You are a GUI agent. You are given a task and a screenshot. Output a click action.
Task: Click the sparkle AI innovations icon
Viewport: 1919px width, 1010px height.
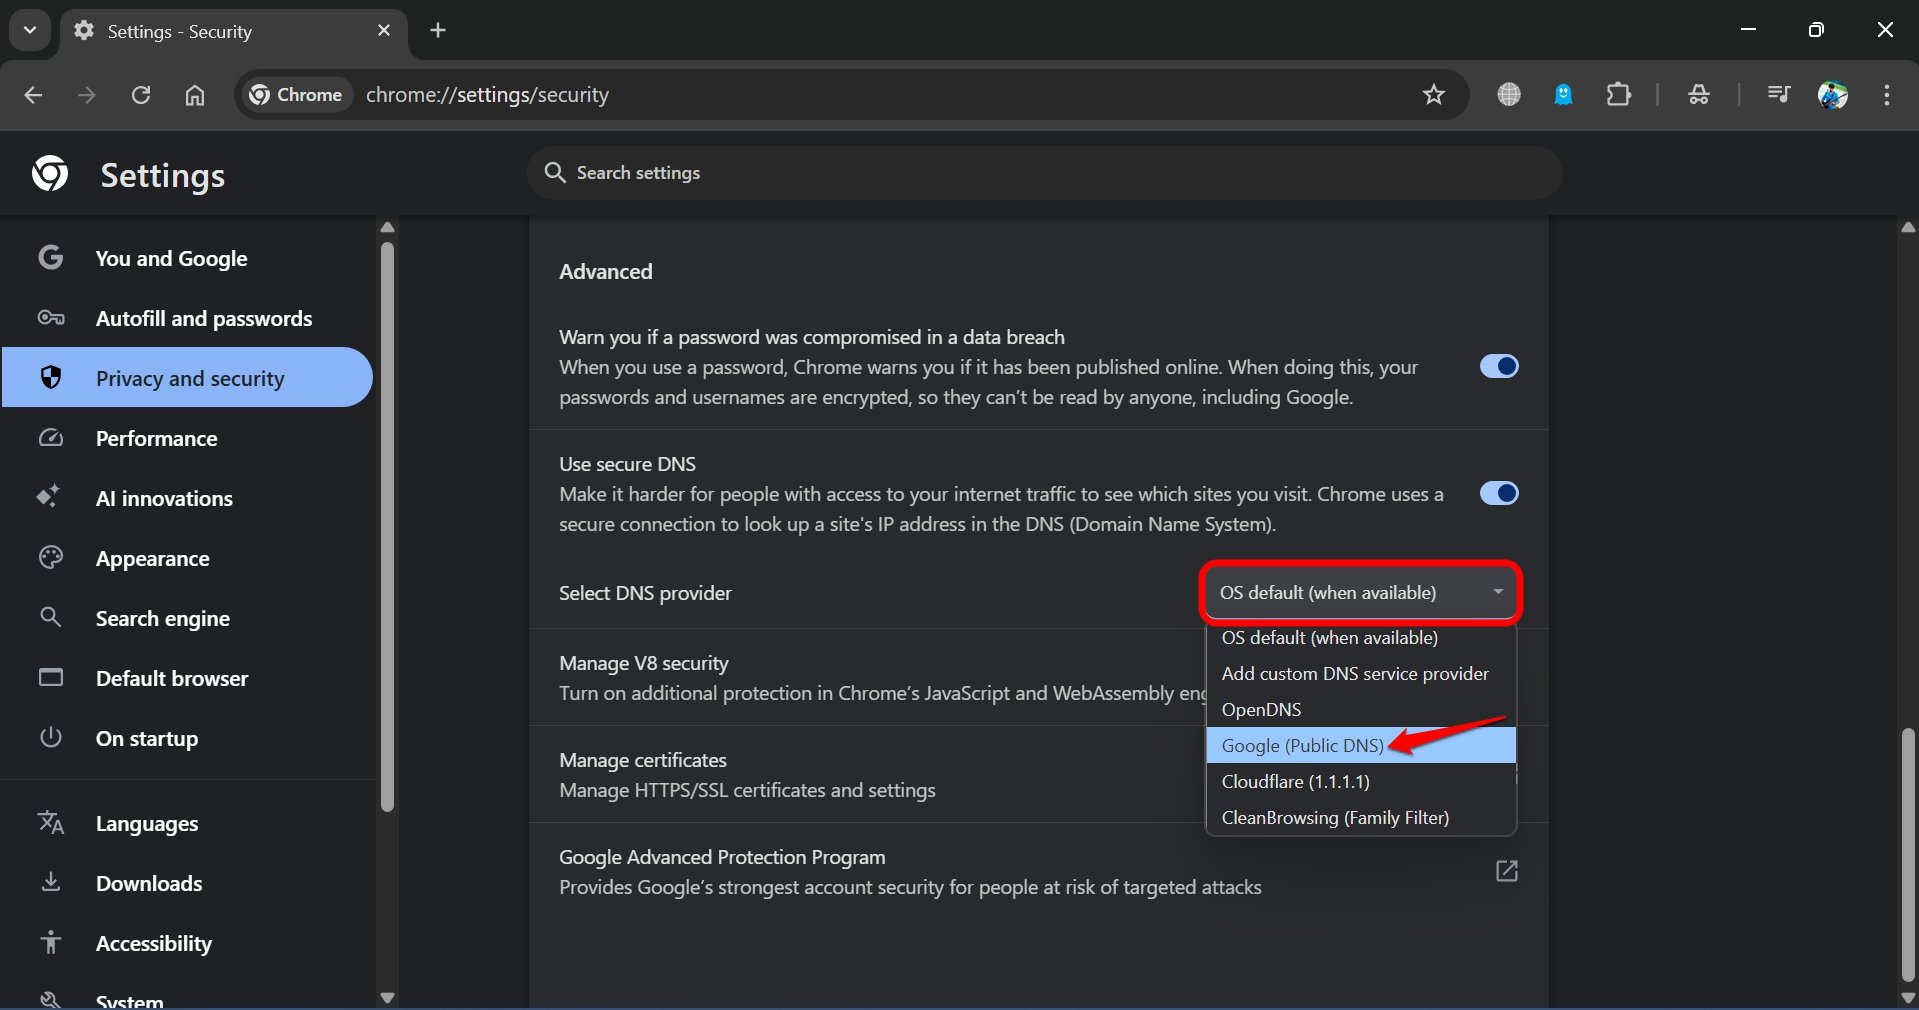[49, 496]
